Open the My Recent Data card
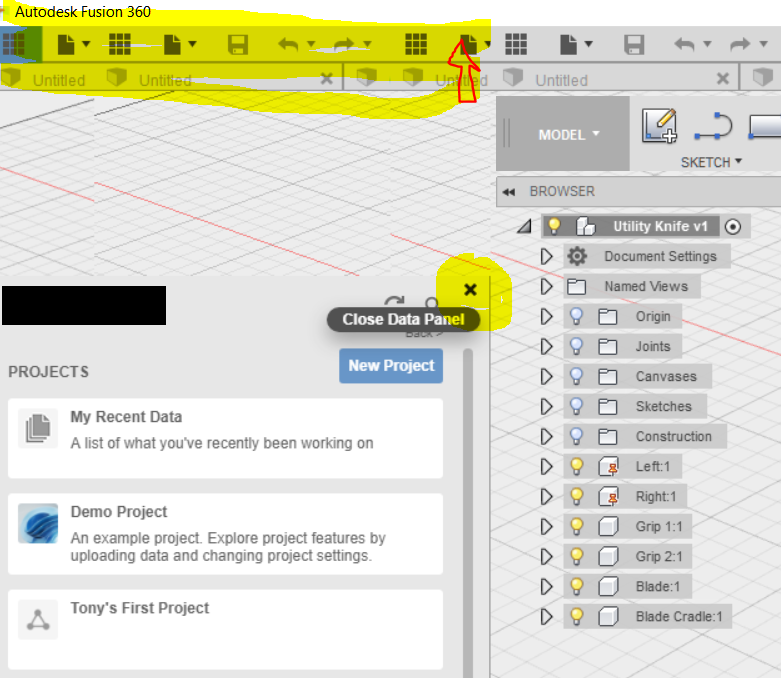 (225, 438)
